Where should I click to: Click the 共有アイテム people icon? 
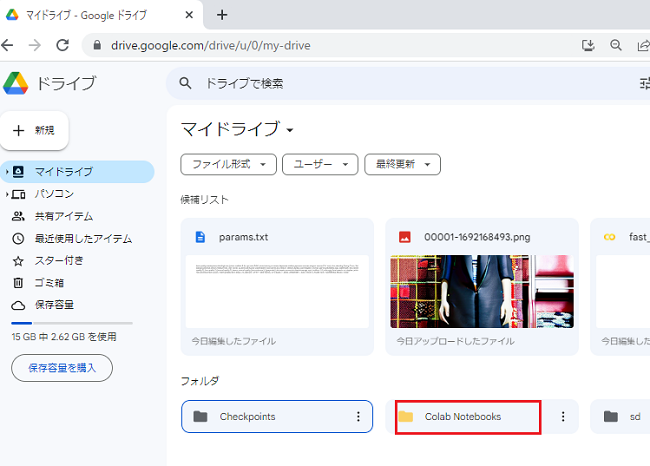click(x=18, y=216)
